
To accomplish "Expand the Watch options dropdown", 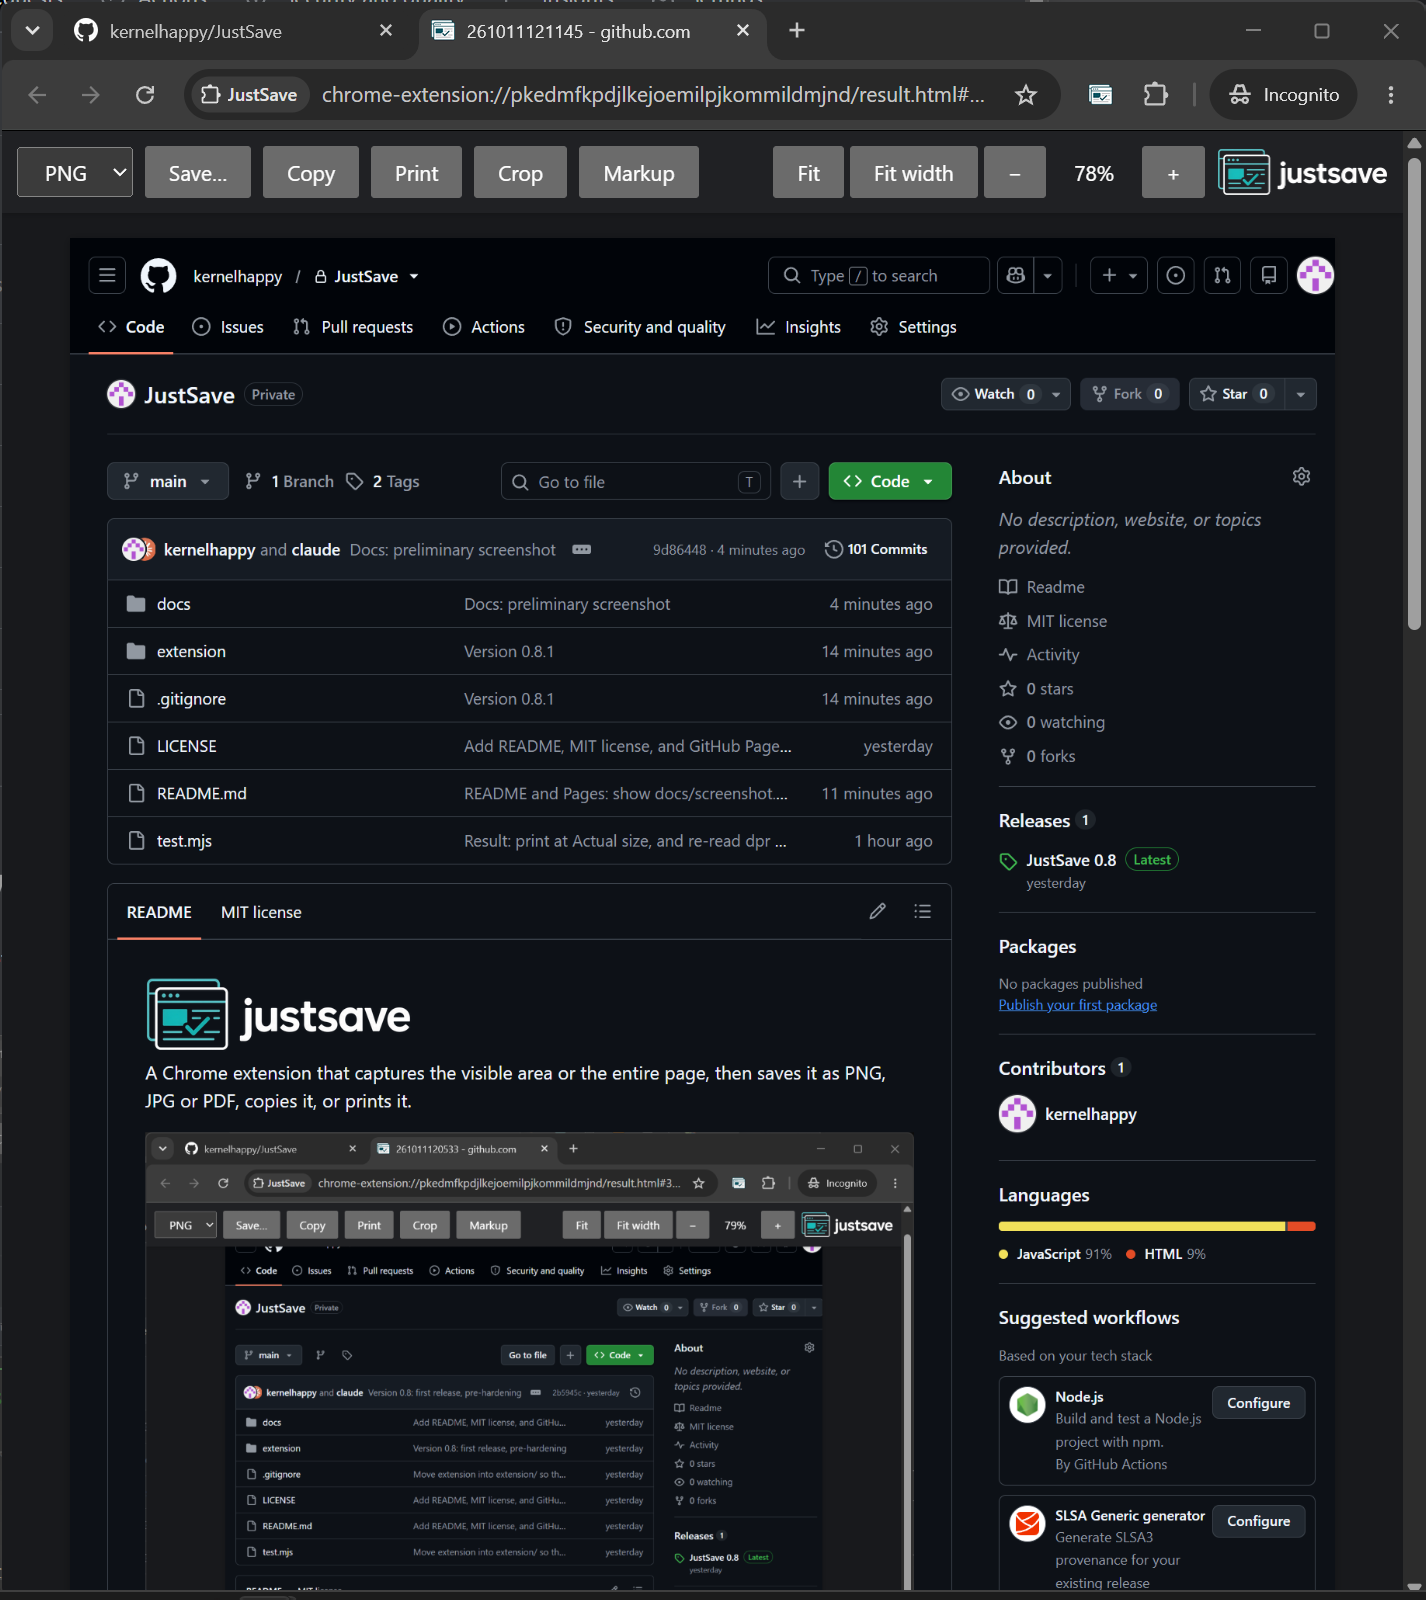I will [1056, 394].
